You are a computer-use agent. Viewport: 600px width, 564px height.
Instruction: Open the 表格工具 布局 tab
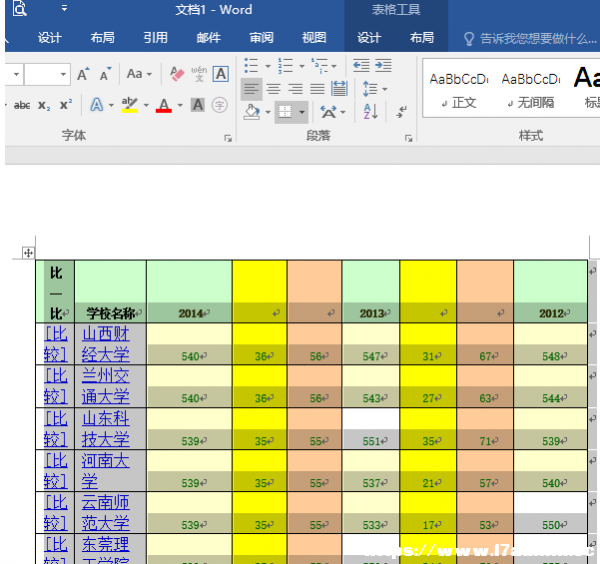tap(422, 37)
